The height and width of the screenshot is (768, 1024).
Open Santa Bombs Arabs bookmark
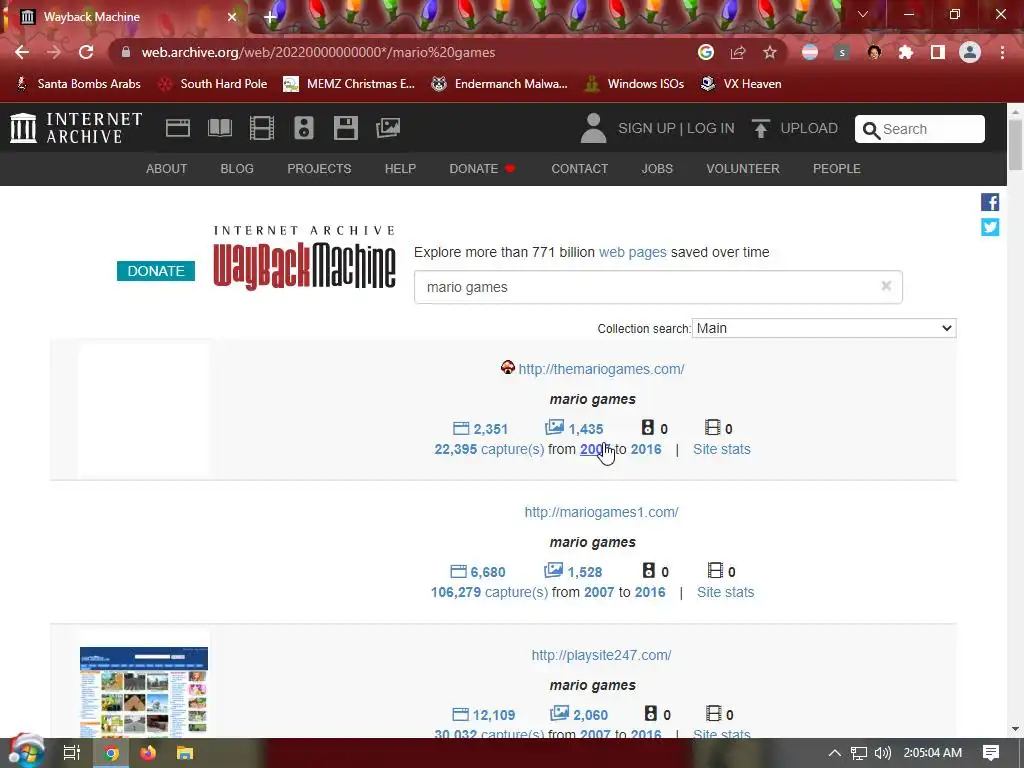tap(78, 84)
